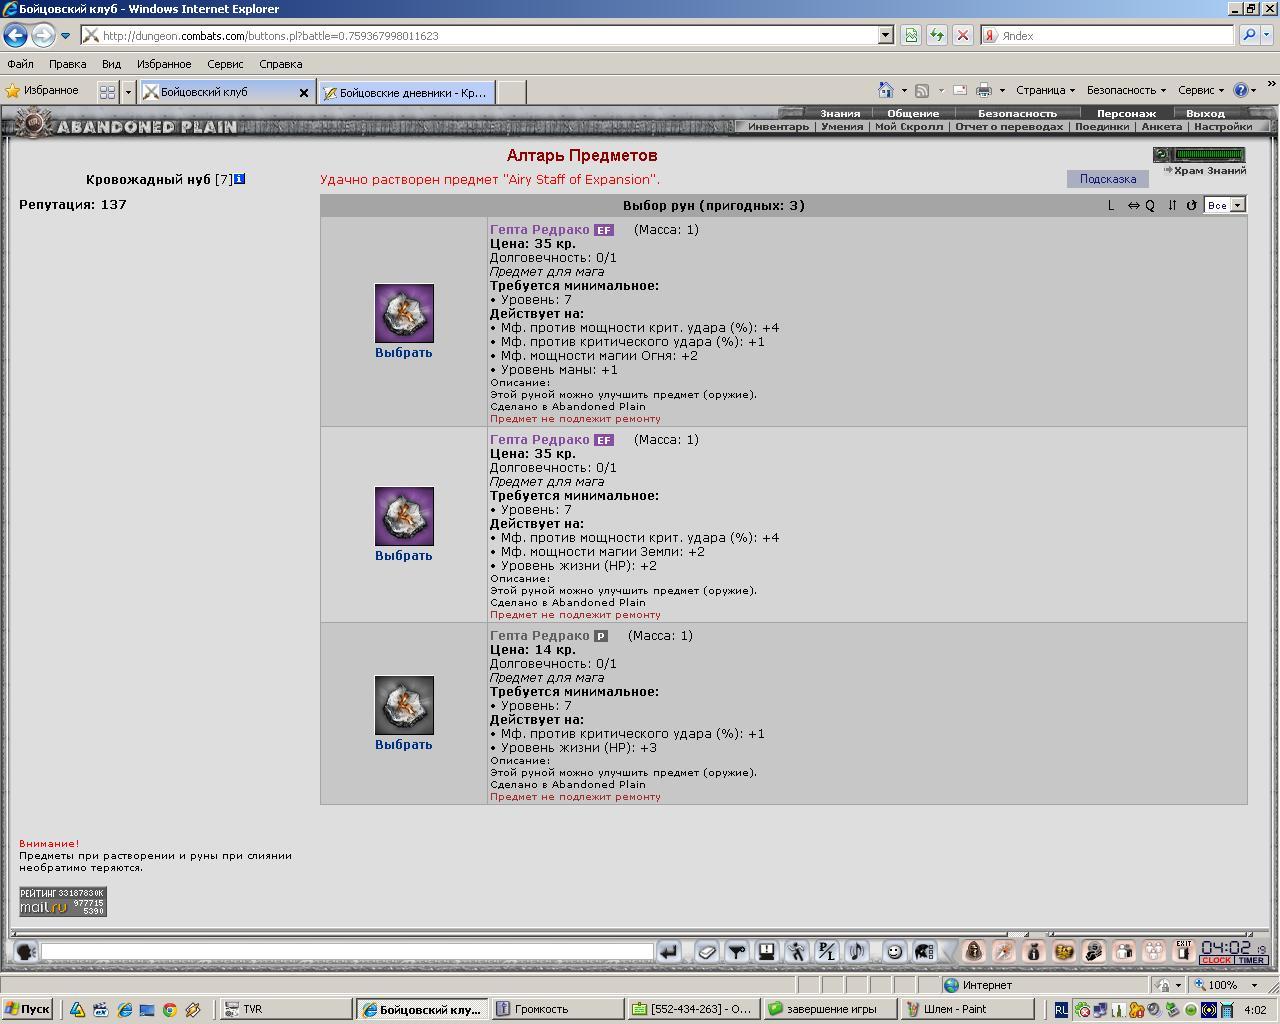Open the 'Правка' menu
The height and width of the screenshot is (1024, 1280).
[x=67, y=64]
